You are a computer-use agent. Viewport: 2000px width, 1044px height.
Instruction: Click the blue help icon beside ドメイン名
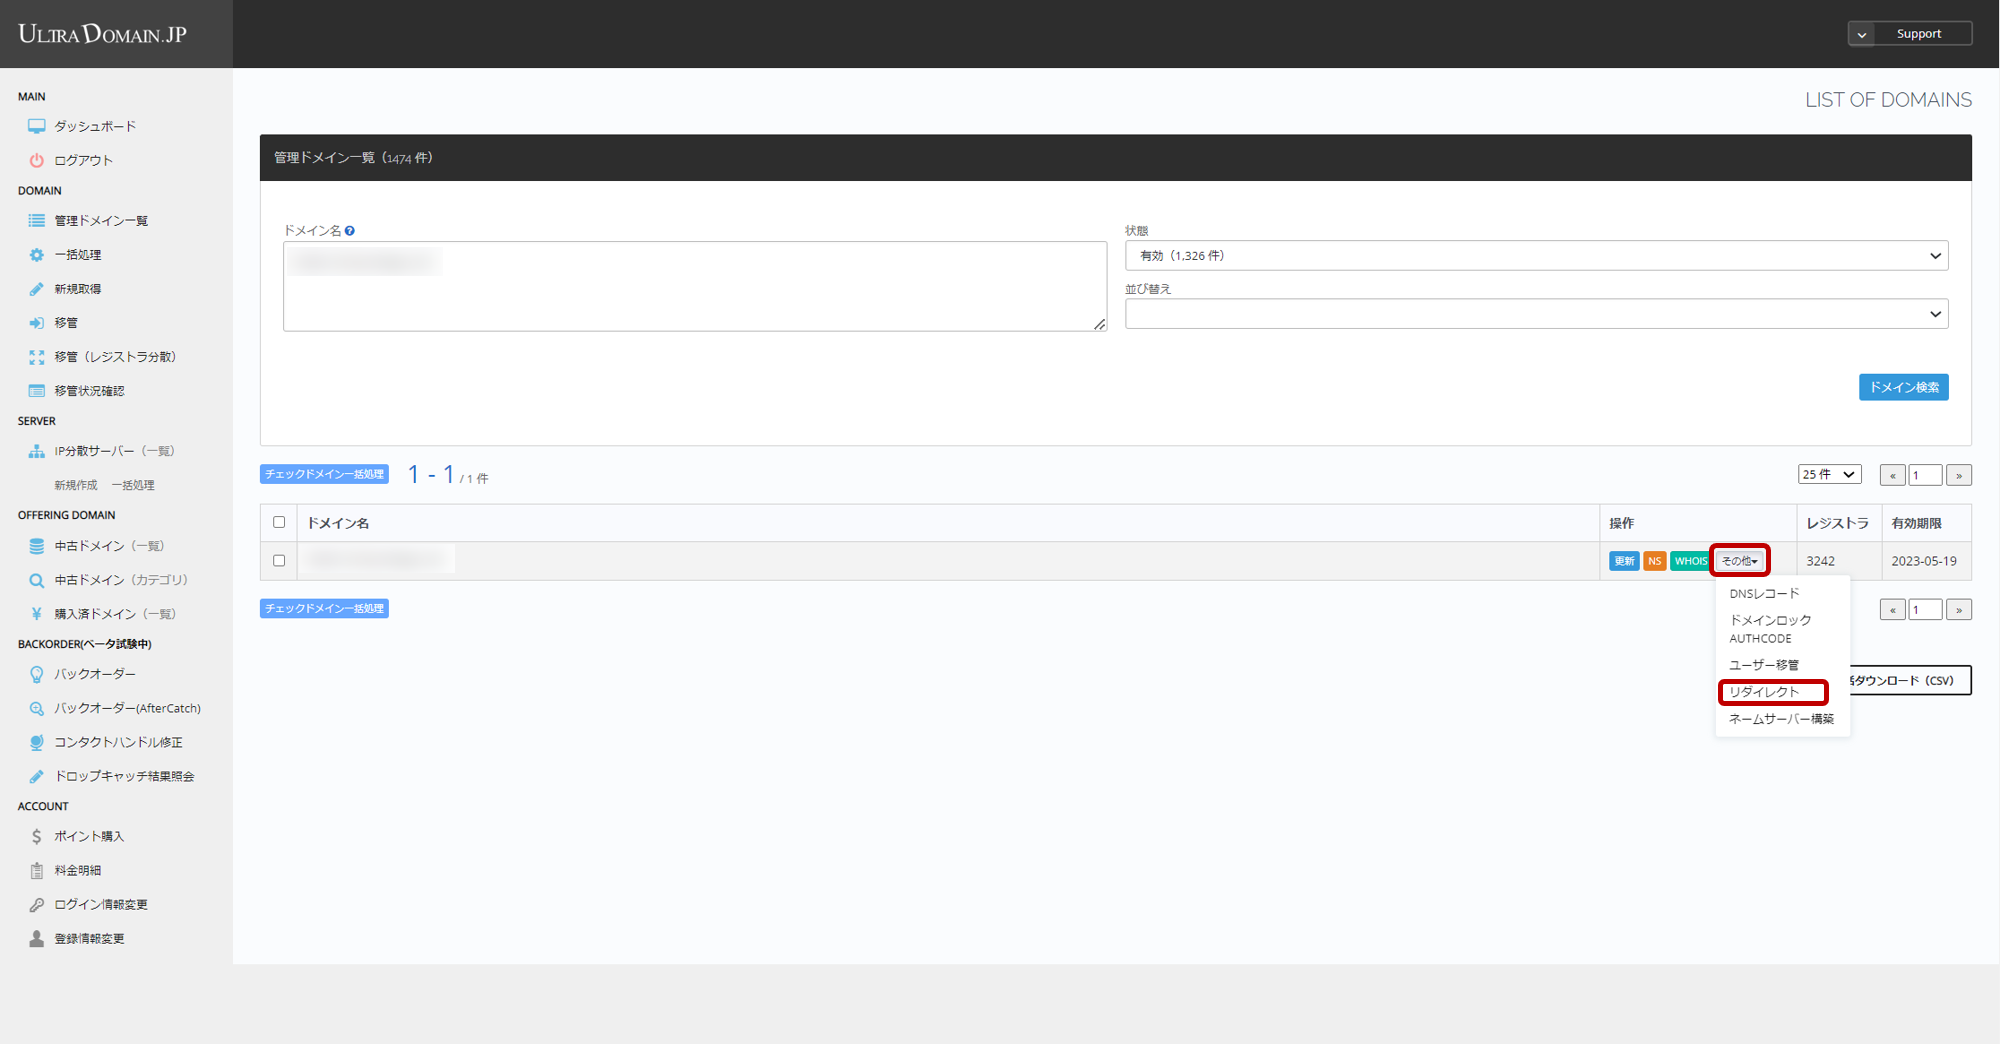coord(350,231)
